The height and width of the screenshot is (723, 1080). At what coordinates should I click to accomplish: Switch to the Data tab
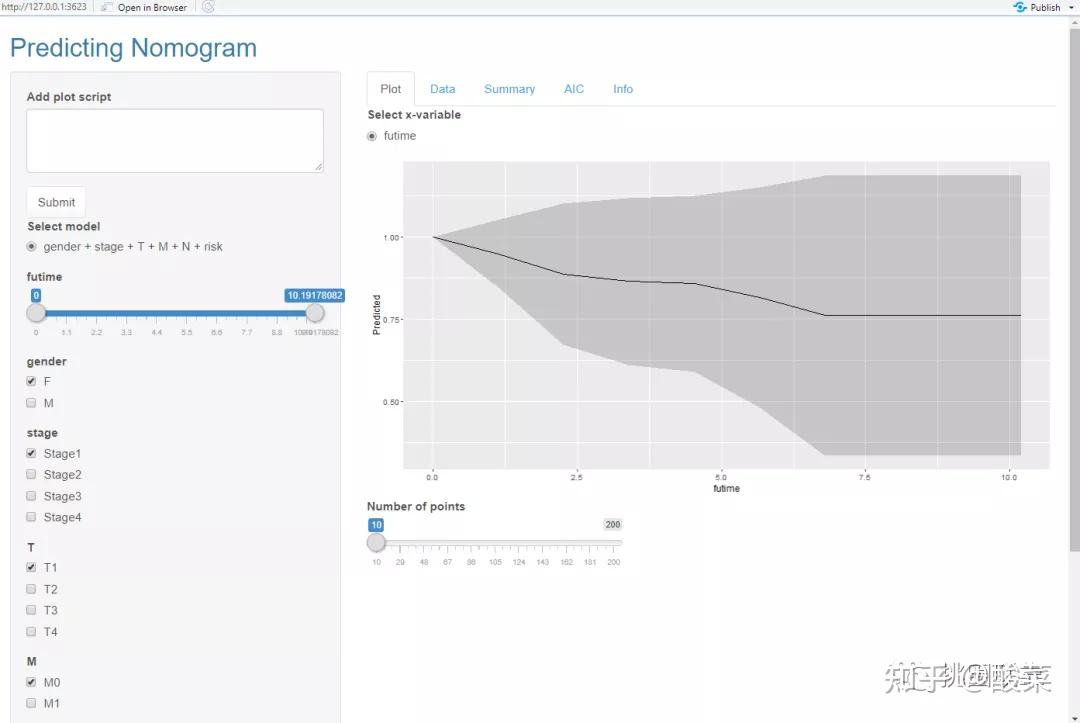click(x=442, y=89)
